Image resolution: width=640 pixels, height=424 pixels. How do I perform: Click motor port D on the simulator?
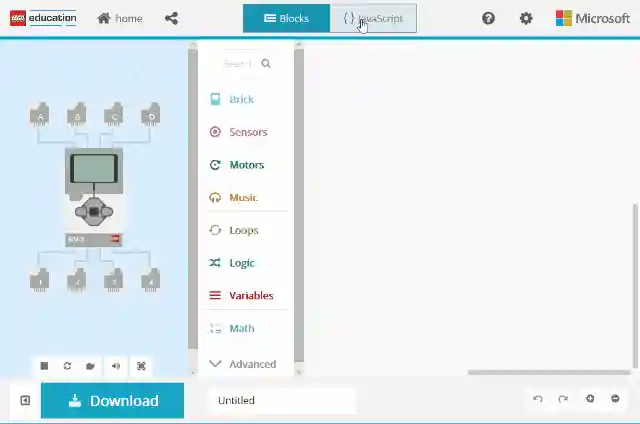pyautogui.click(x=151, y=115)
